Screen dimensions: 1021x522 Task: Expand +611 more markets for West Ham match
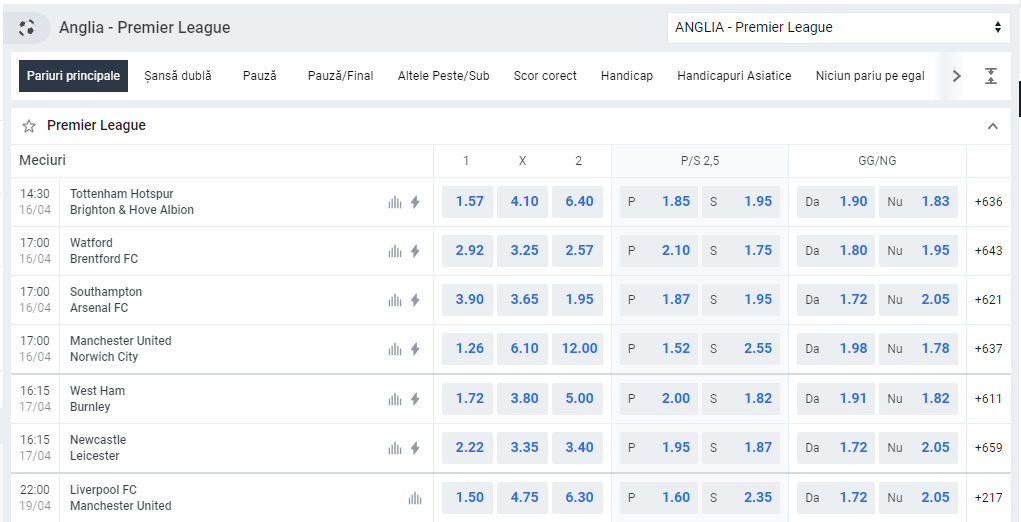[x=988, y=399]
